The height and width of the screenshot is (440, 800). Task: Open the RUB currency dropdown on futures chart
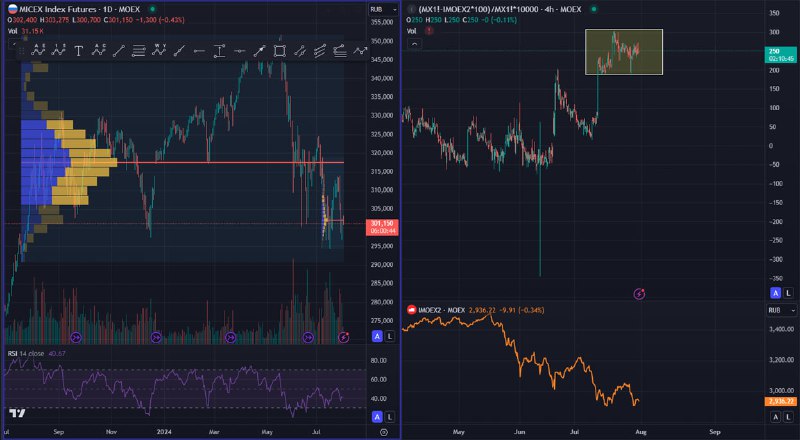tap(383, 9)
